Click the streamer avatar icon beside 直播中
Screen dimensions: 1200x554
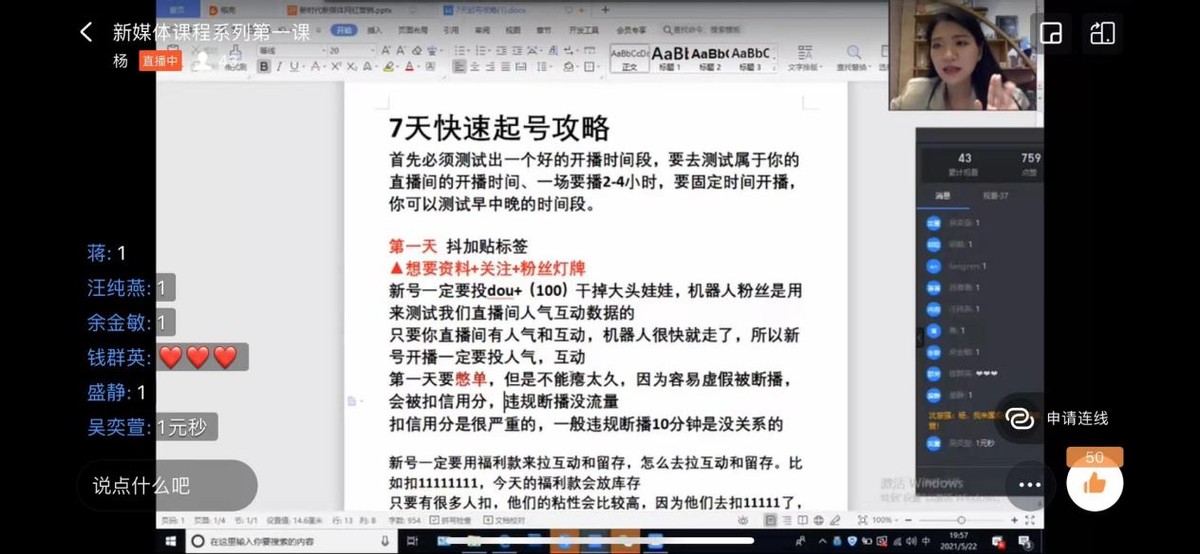(203, 60)
